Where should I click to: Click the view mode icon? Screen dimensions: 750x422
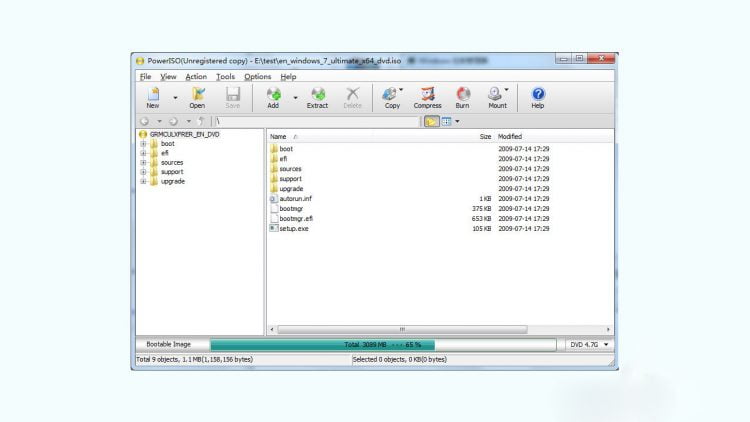coord(446,122)
